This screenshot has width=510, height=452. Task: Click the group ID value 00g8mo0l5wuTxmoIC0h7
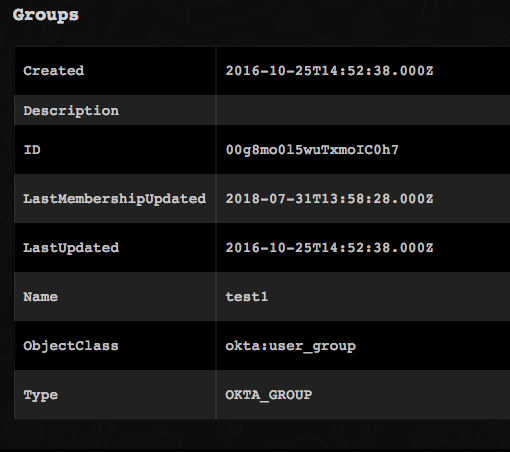click(x=312, y=150)
